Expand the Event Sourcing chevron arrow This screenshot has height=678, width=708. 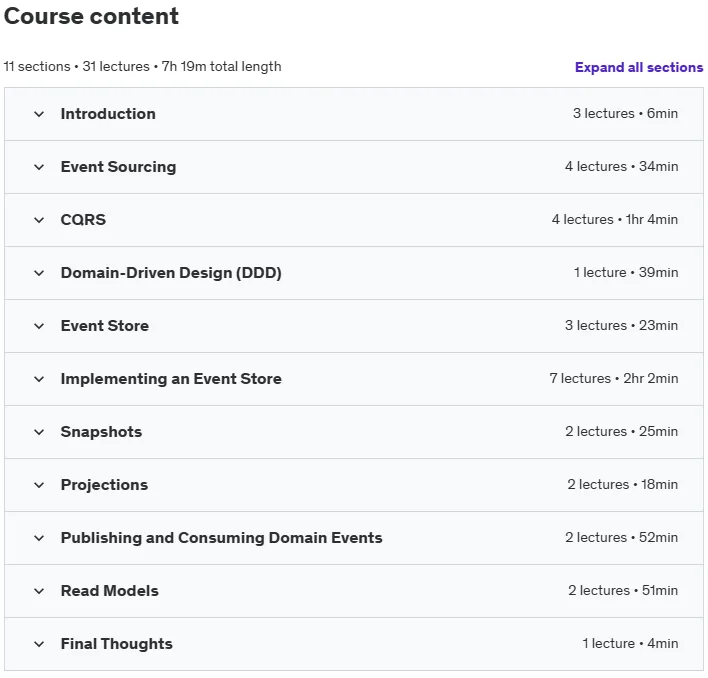point(39,167)
